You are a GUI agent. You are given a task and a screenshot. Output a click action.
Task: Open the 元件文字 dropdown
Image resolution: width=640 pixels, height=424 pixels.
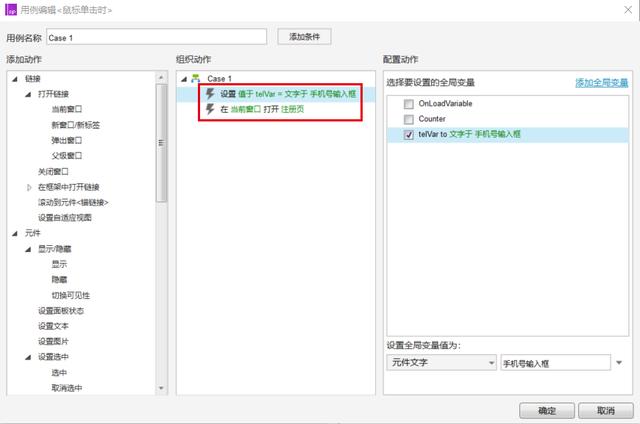pyautogui.click(x=439, y=363)
